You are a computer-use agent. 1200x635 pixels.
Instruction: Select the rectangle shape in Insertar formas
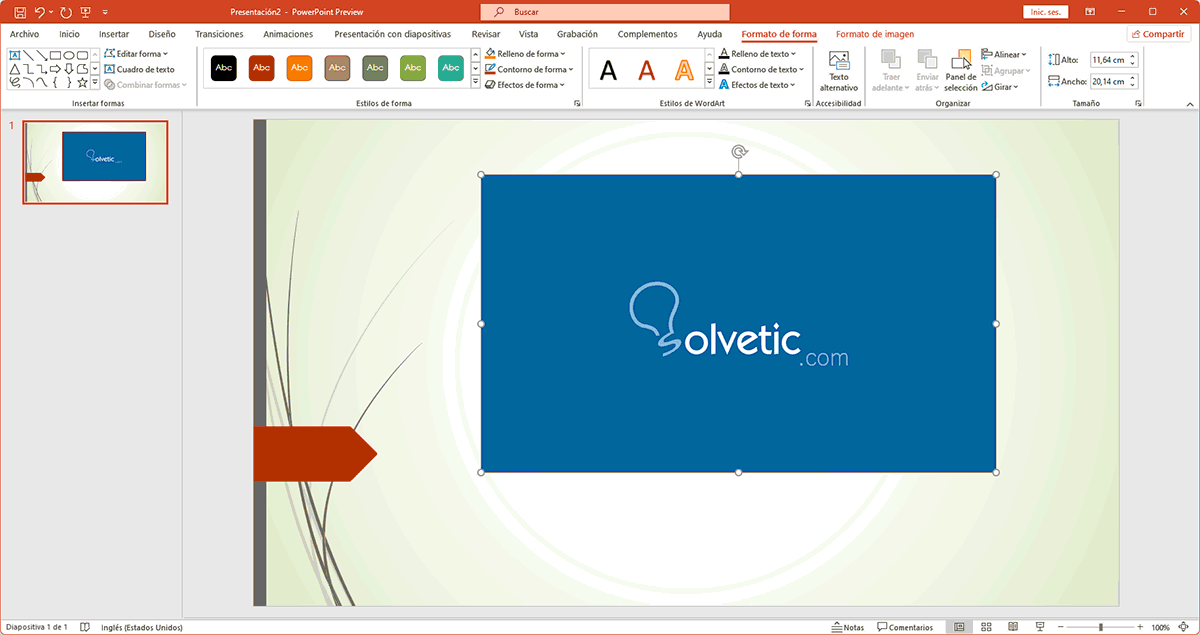point(53,55)
